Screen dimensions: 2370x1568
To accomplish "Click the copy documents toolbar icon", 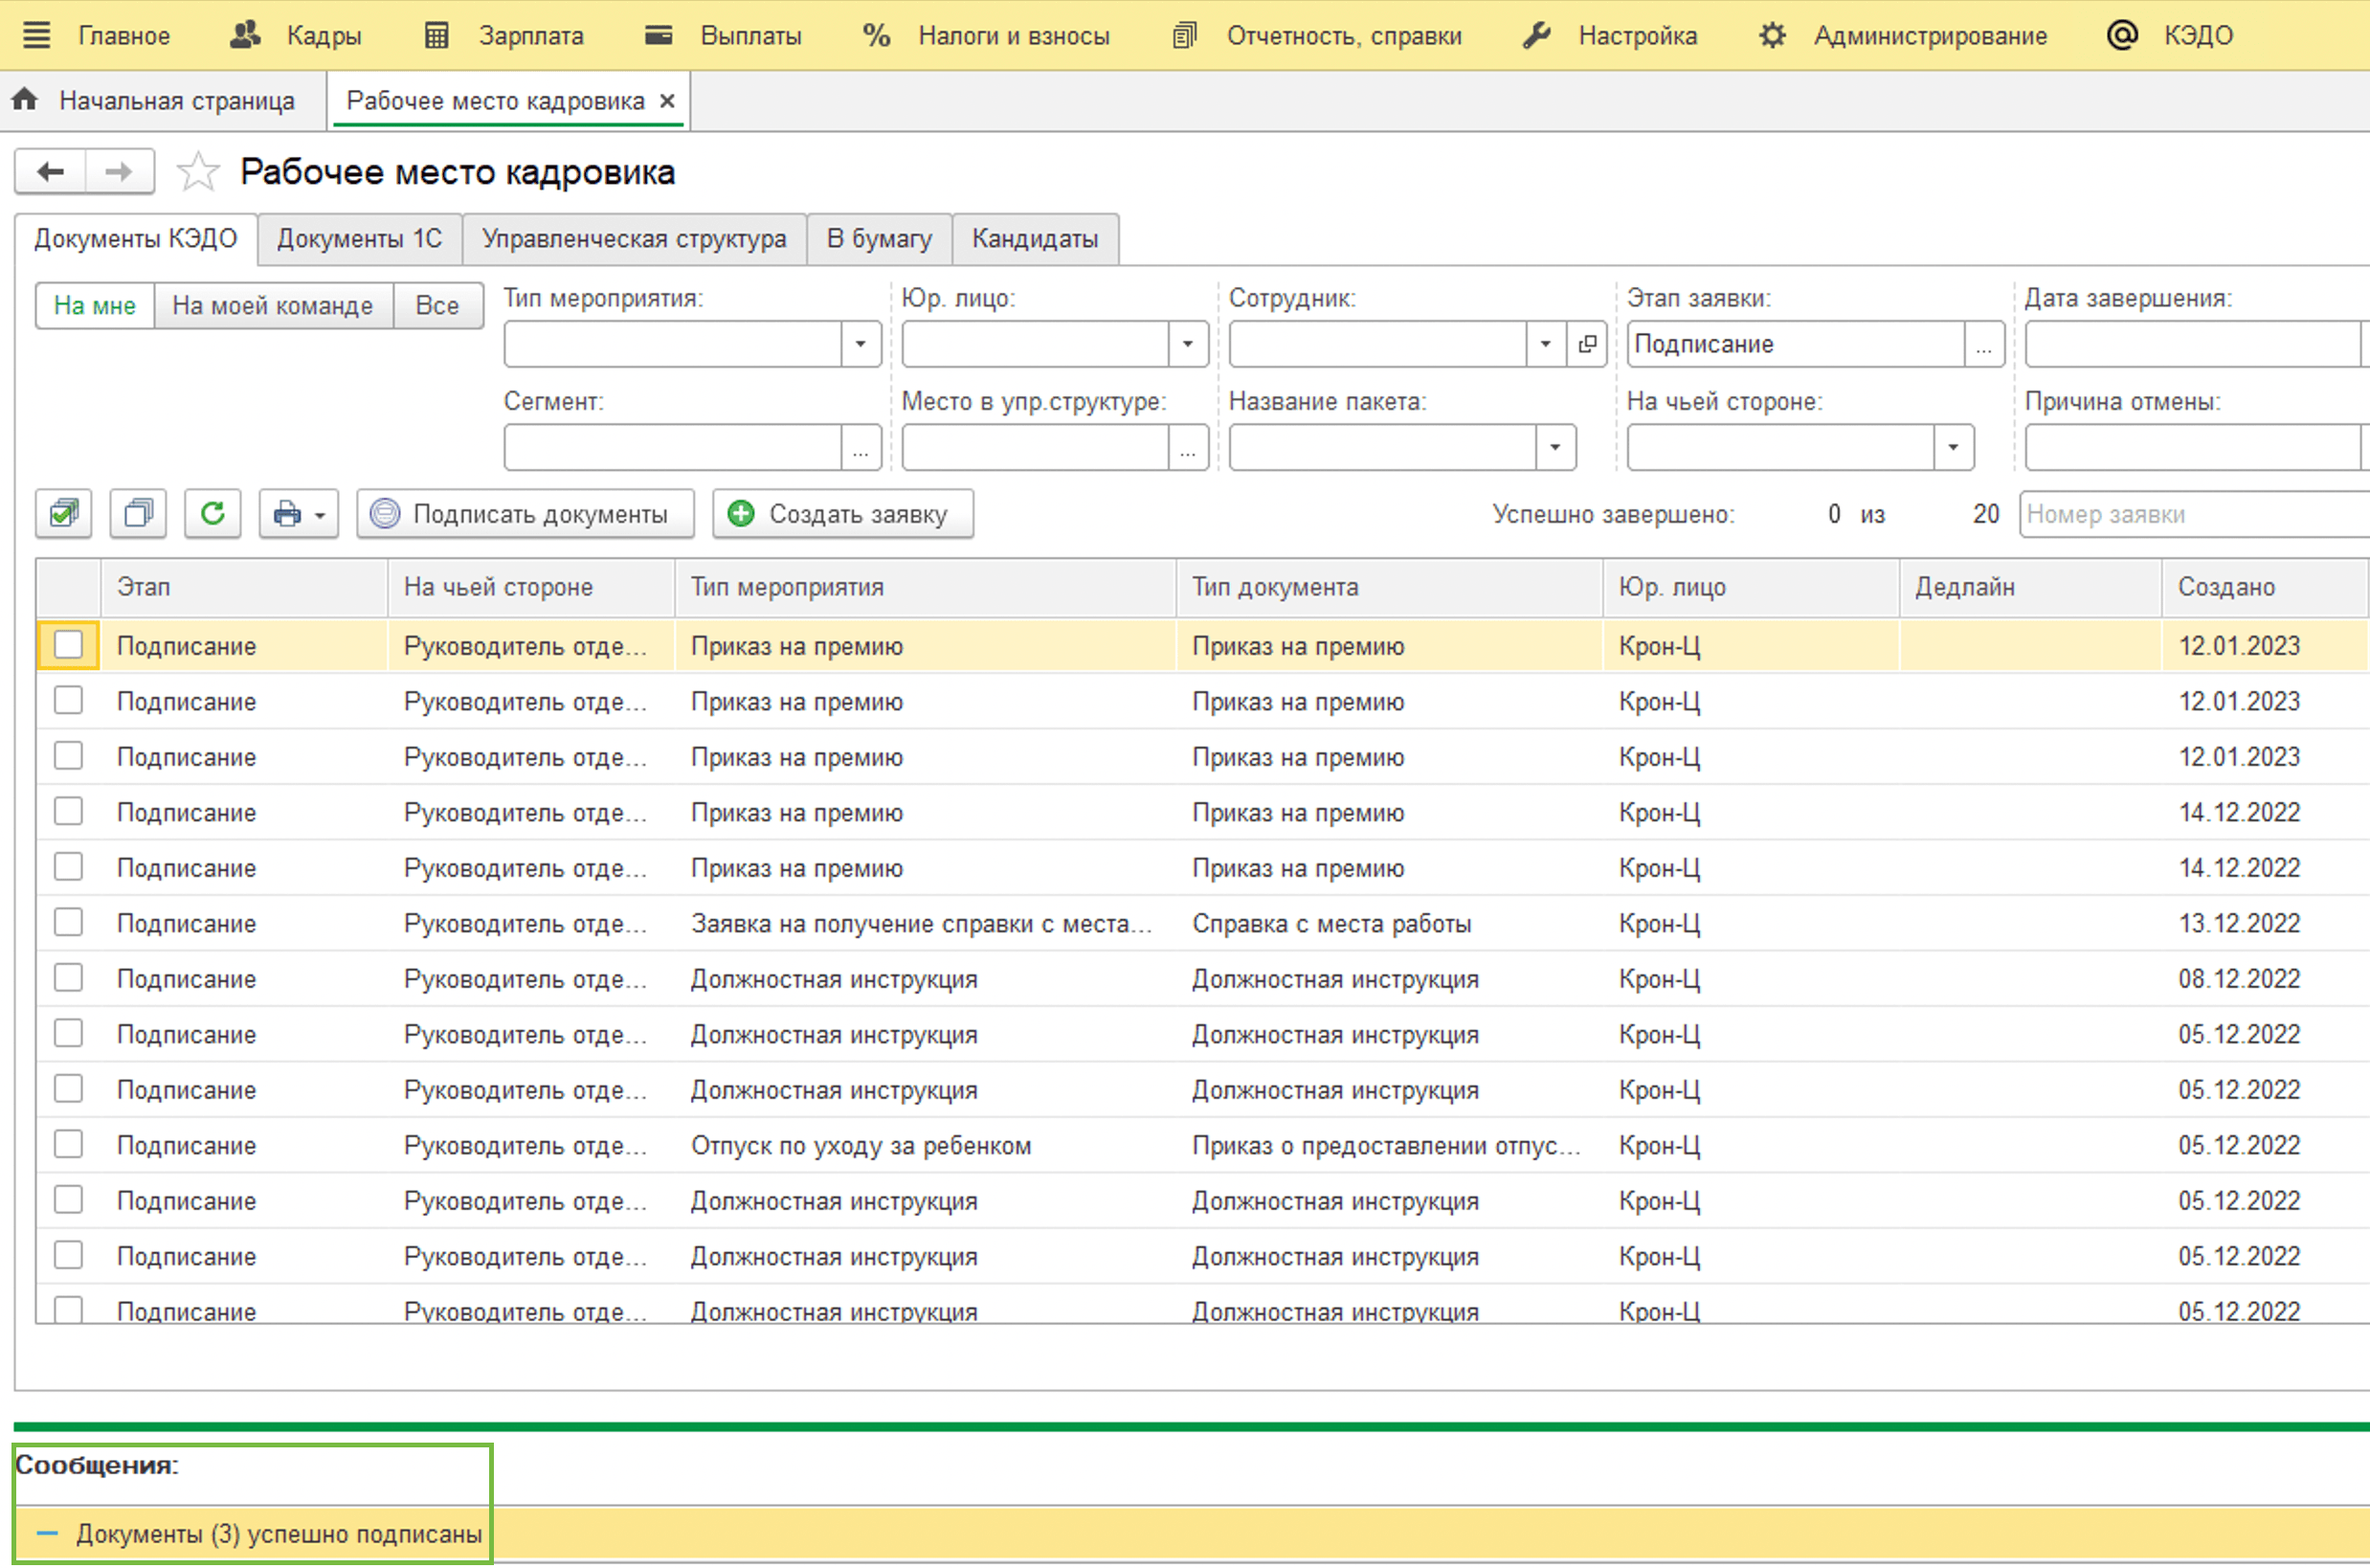I will [138, 514].
